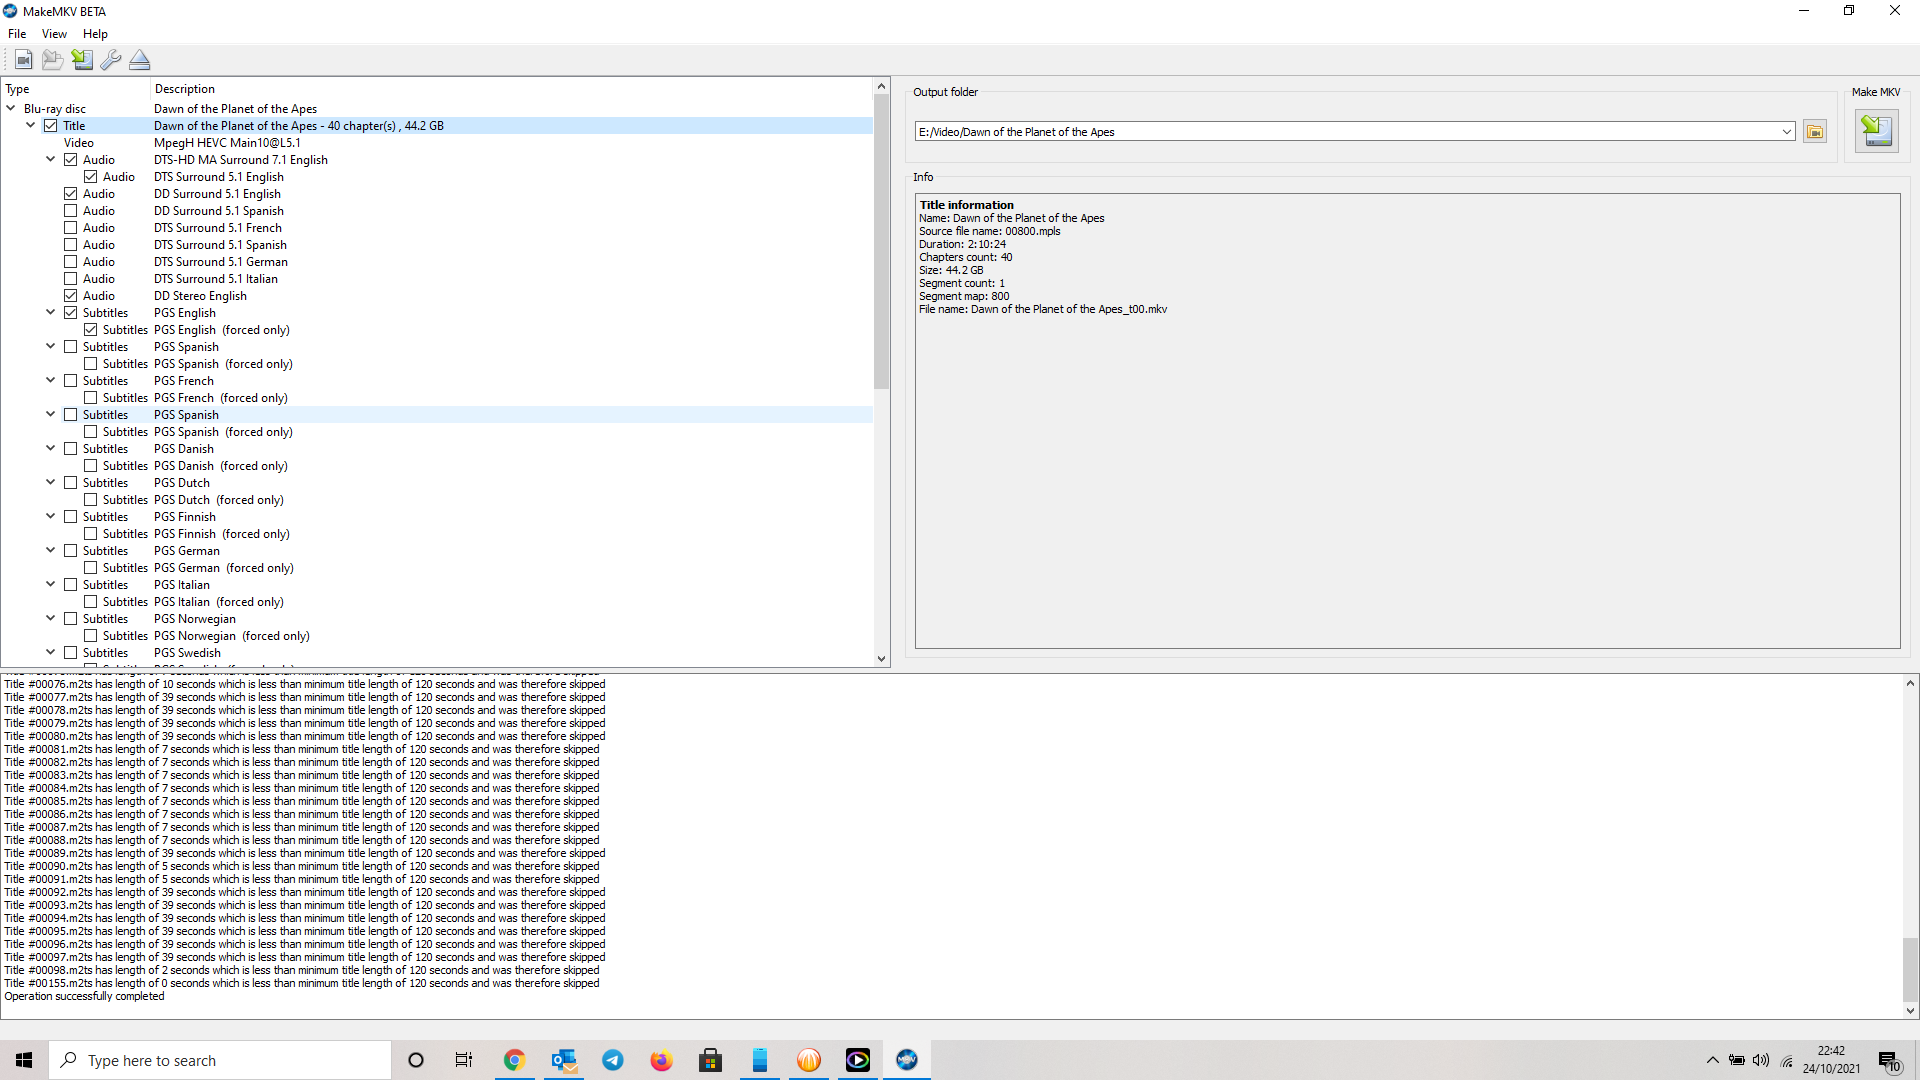Viewport: 1920px width, 1080px height.
Task: Click the Description column header
Action: (510, 89)
